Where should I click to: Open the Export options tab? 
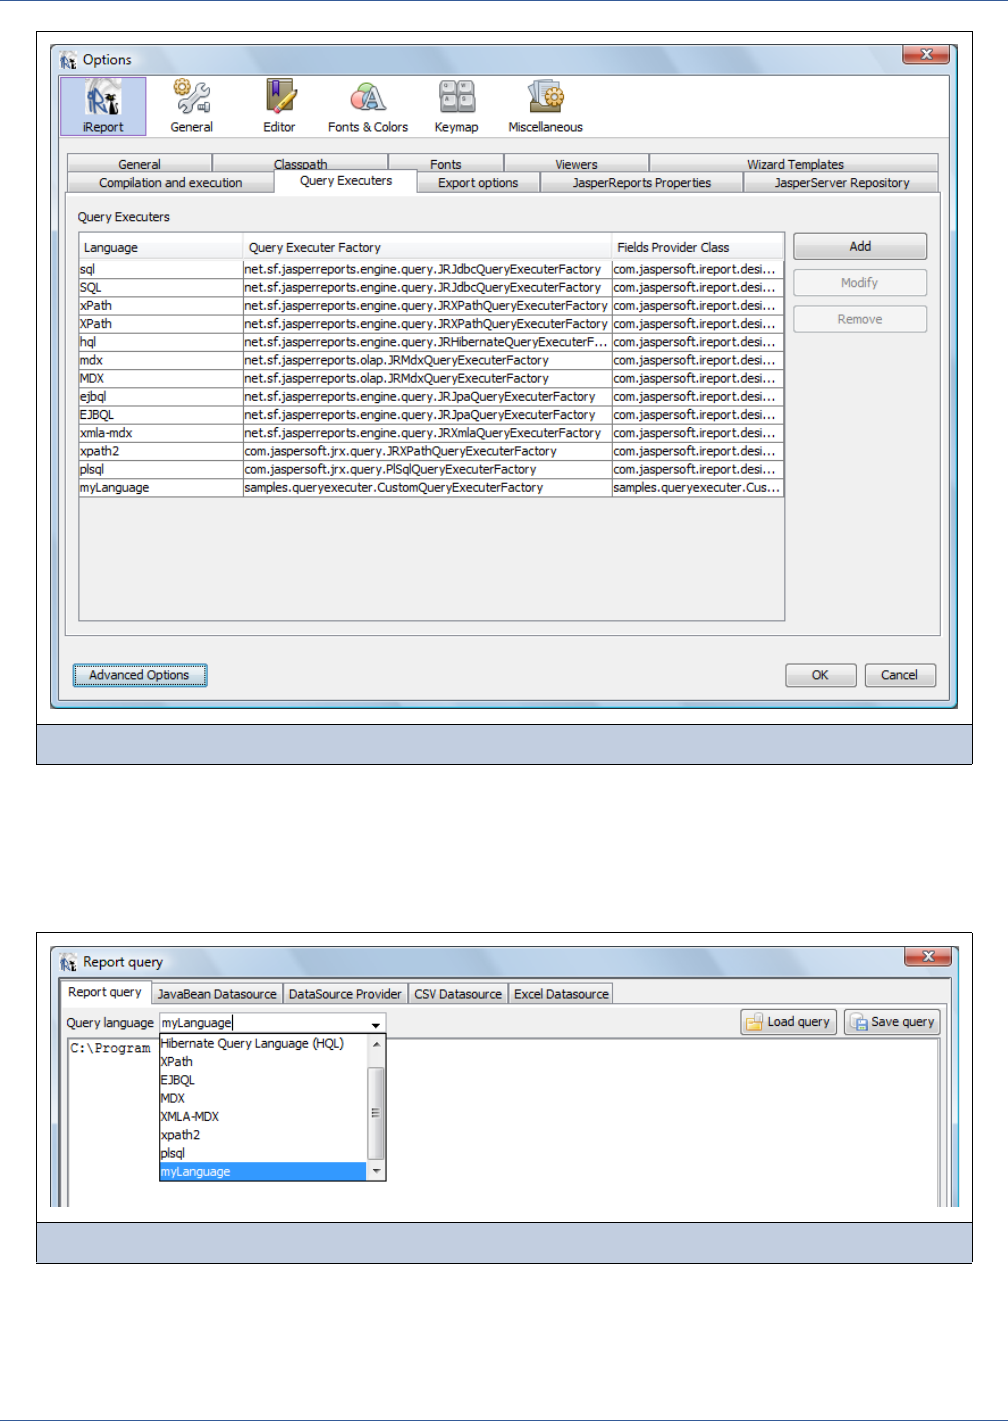(x=478, y=183)
